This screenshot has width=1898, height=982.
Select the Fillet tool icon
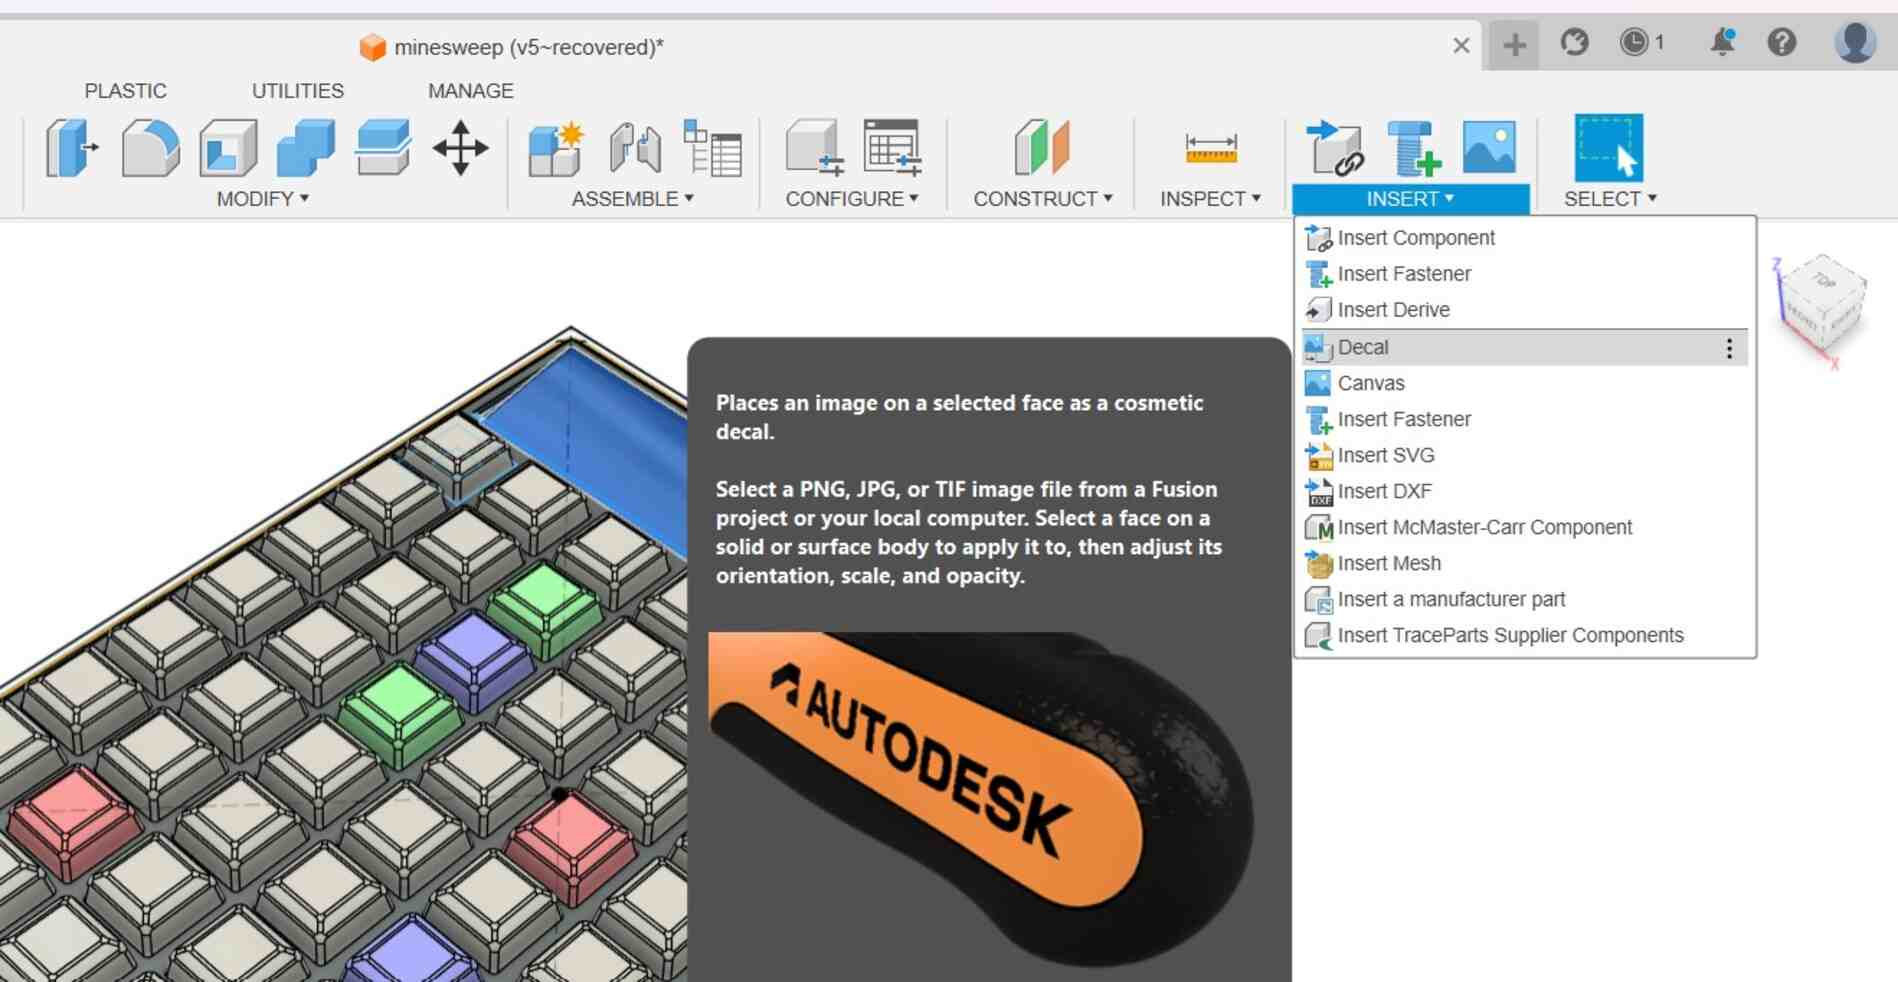point(150,148)
